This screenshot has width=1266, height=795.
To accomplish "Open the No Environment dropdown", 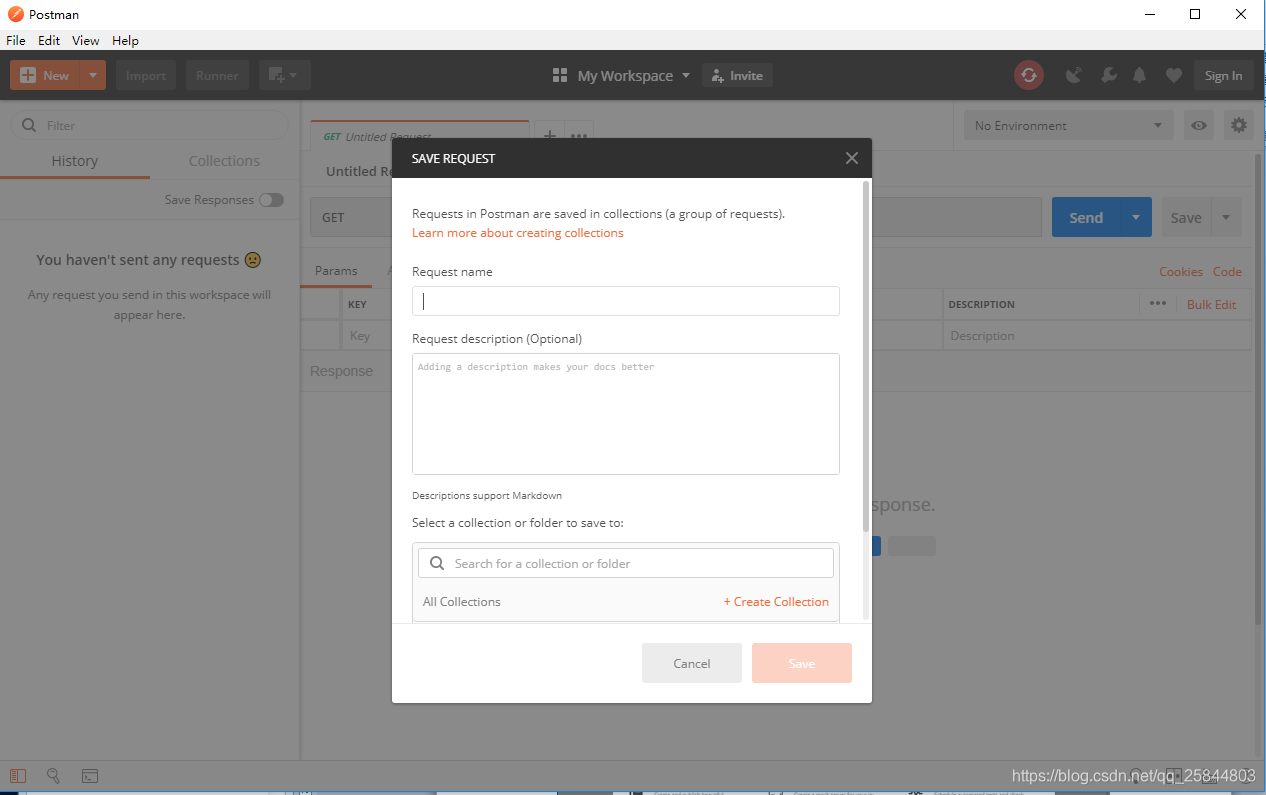I will pyautogui.click(x=1068, y=125).
